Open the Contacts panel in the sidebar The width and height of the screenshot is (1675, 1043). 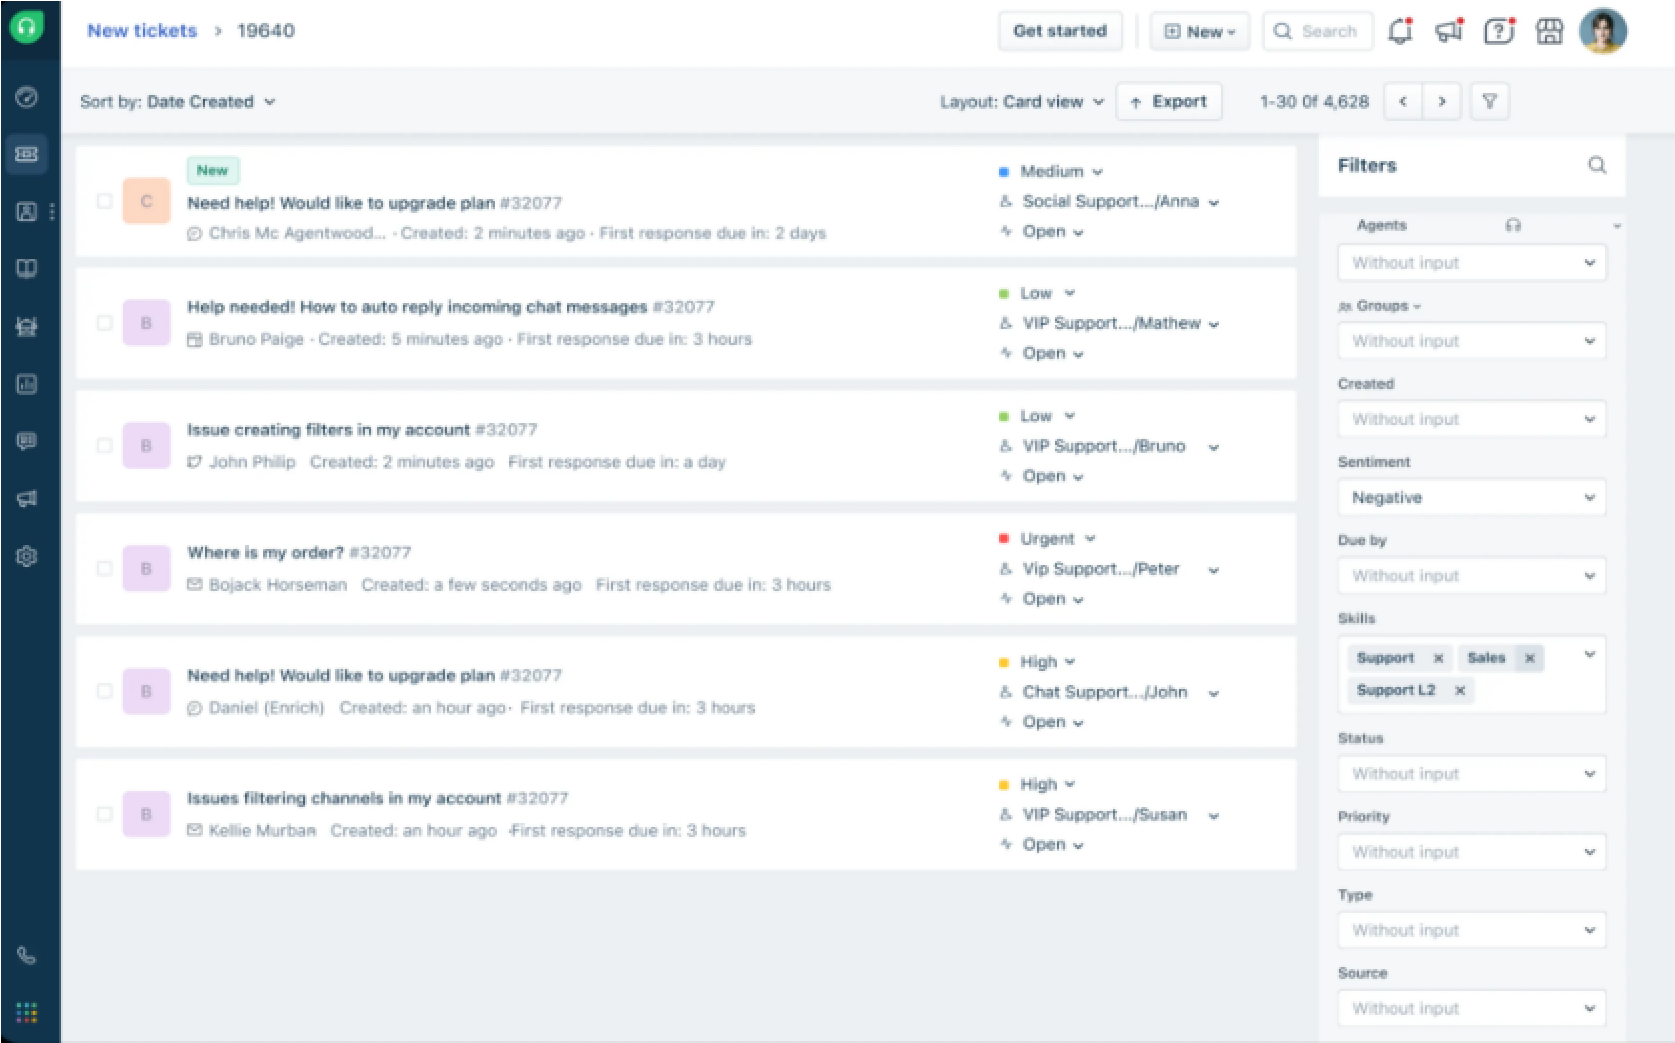click(25, 211)
